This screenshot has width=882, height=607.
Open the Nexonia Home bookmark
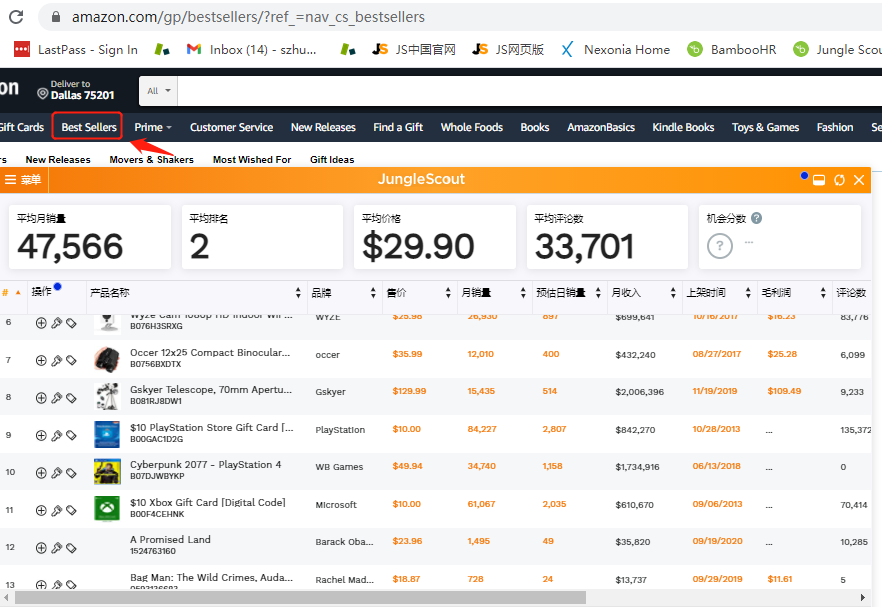click(x=615, y=49)
